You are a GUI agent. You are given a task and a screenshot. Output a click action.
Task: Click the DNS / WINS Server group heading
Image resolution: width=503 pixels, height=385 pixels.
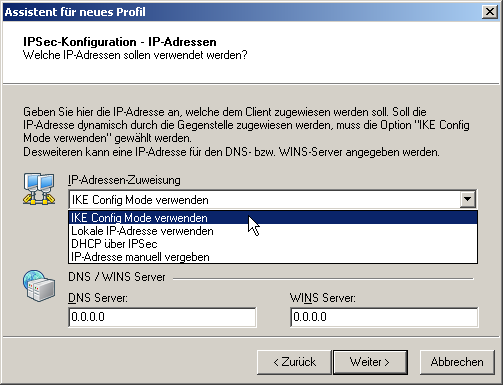click(x=117, y=277)
